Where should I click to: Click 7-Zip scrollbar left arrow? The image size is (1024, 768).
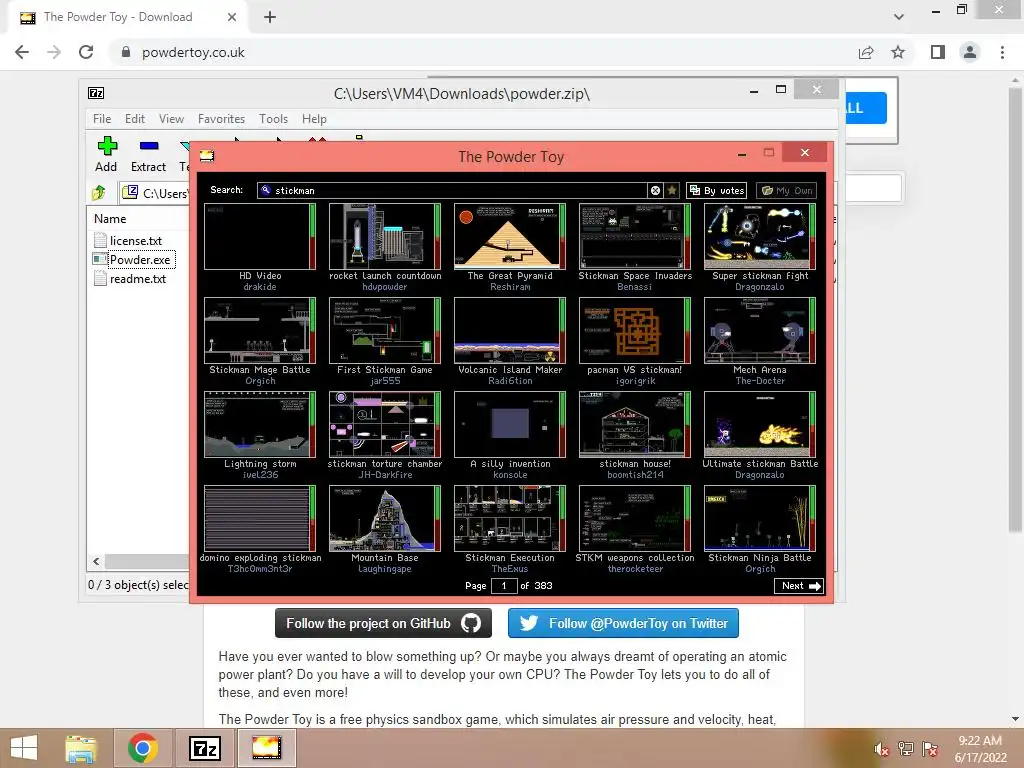click(97, 561)
